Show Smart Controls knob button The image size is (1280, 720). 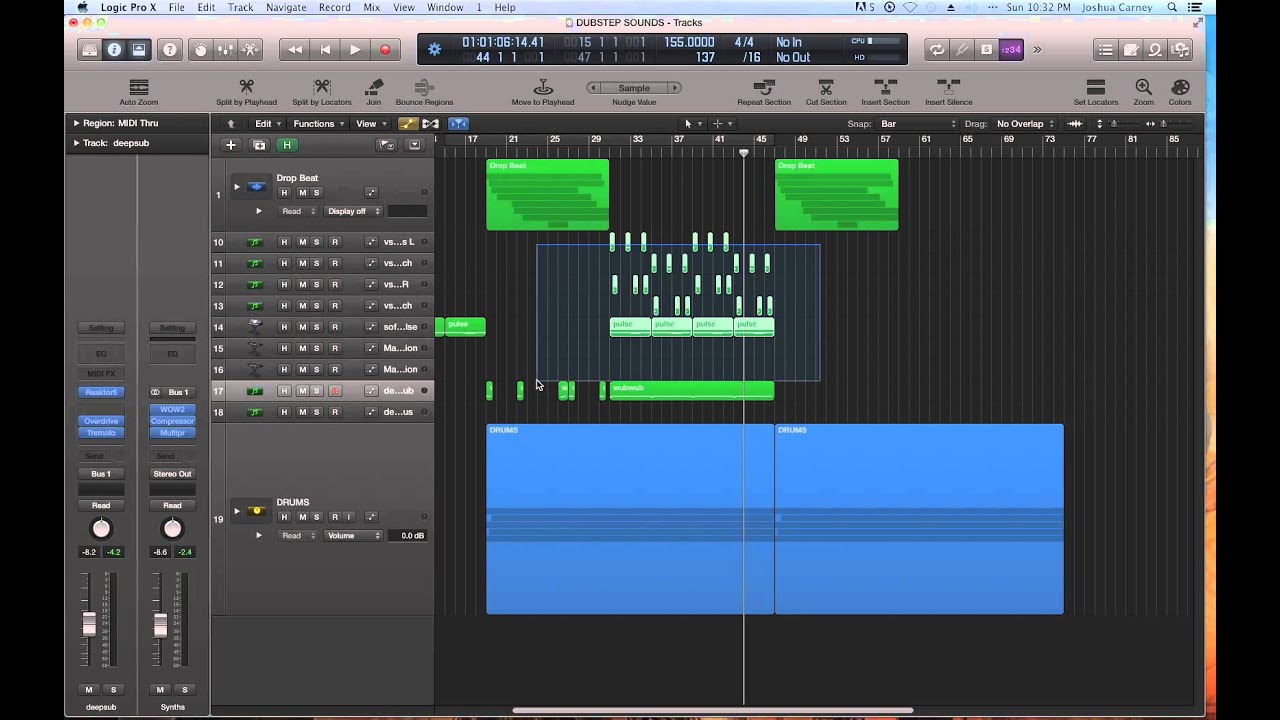(x=201, y=49)
